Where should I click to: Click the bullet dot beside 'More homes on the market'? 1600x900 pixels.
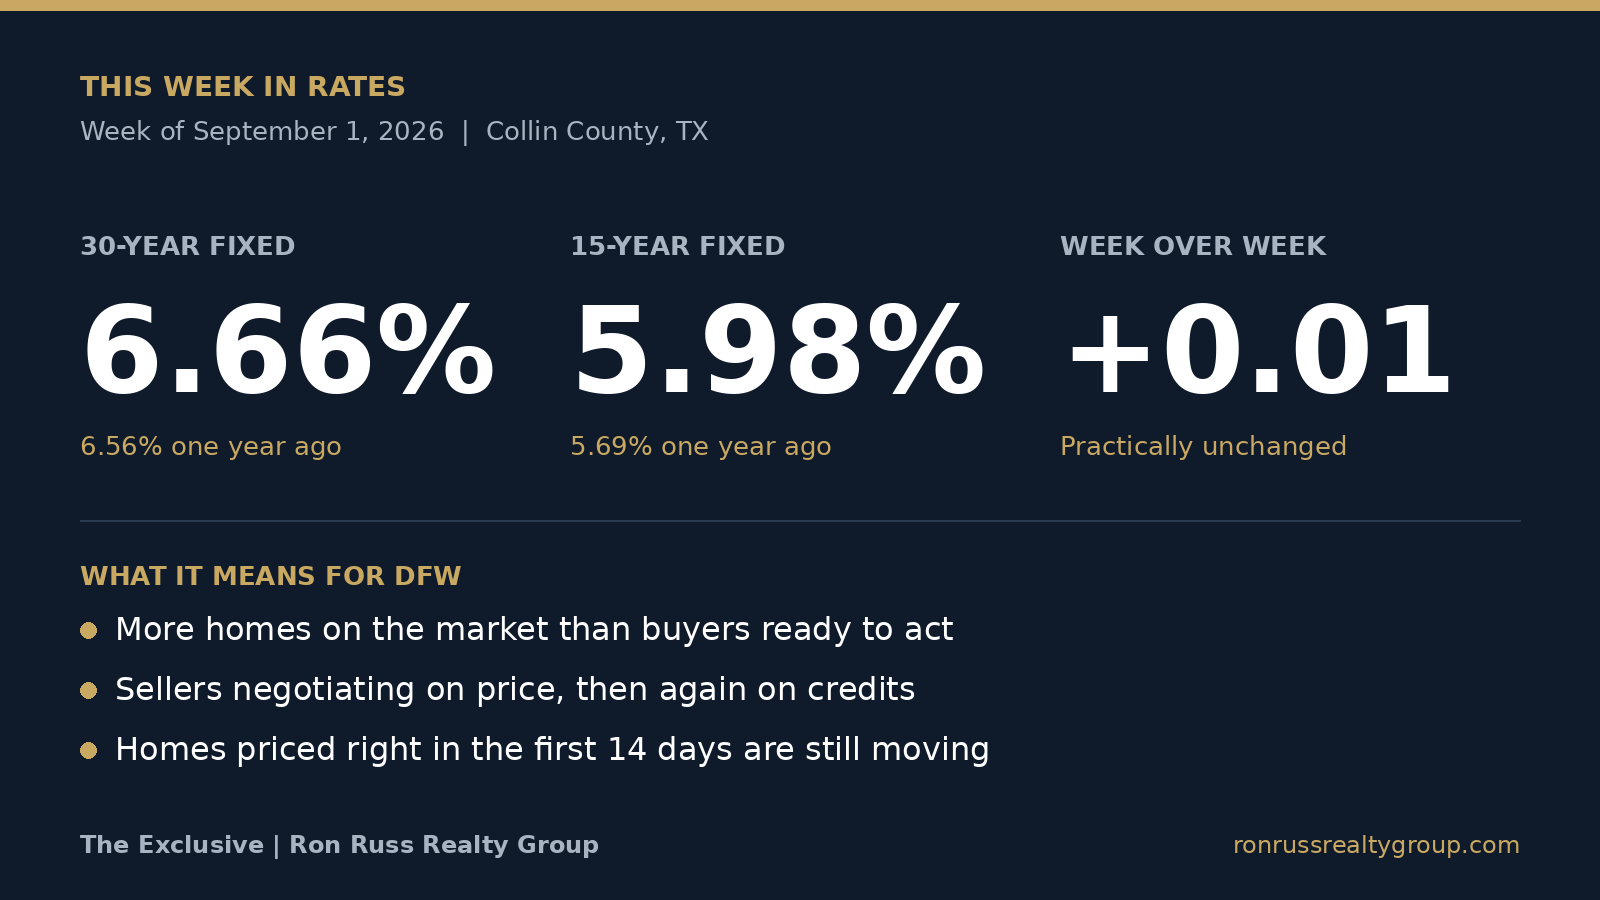coord(89,630)
